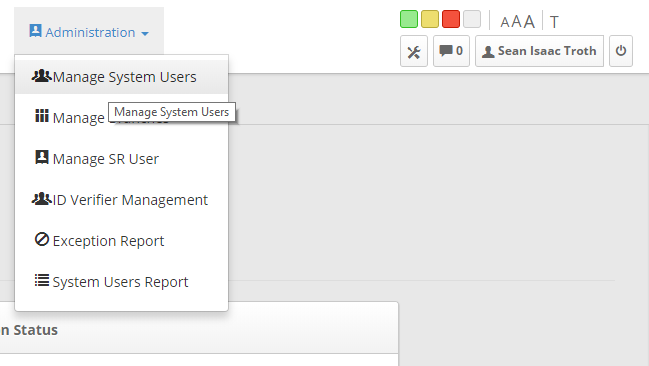The height and width of the screenshot is (366, 649).
Task: Choose the yellow color theme swatch
Action: click(430, 19)
